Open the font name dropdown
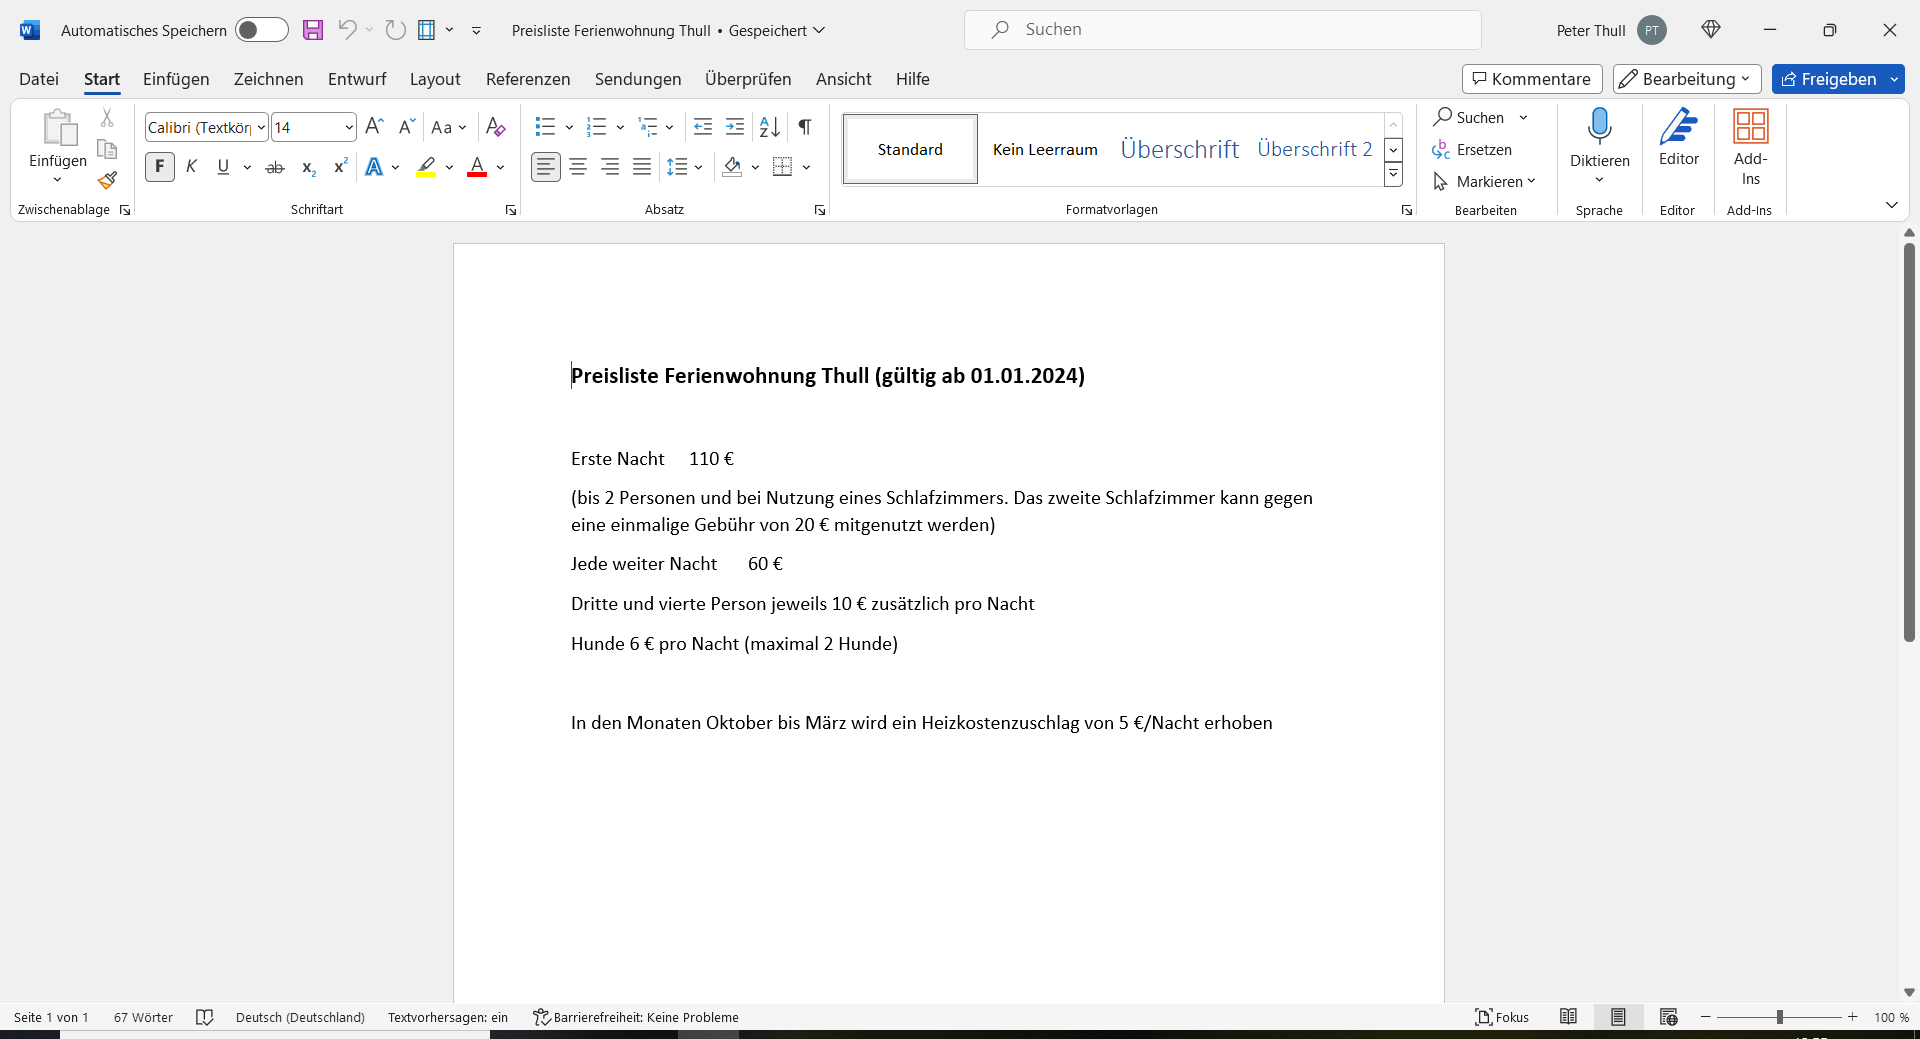The height and width of the screenshot is (1039, 1920). click(261, 127)
